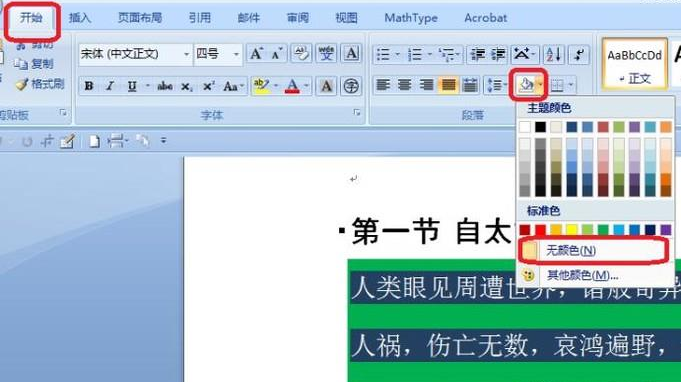Image resolution: width=681 pixels, height=382 pixels.
Task: Click the Multilevel List icon
Action: (x=449, y=55)
